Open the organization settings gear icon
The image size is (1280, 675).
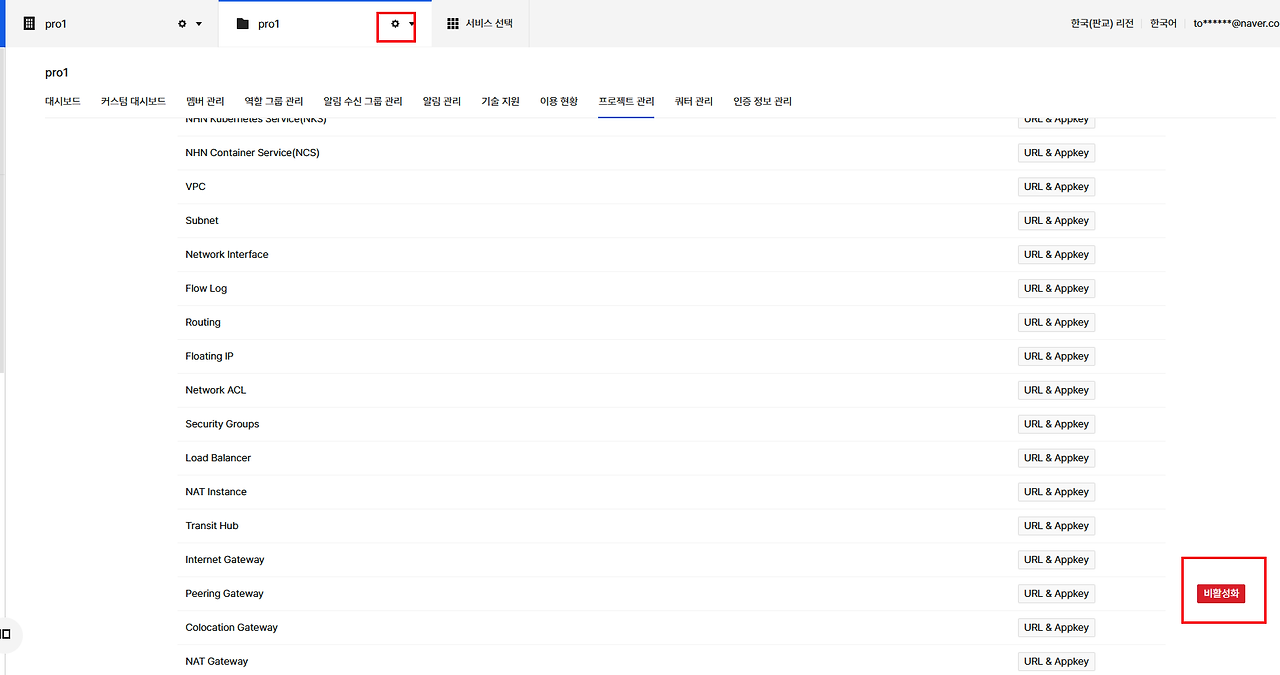click(x=182, y=23)
